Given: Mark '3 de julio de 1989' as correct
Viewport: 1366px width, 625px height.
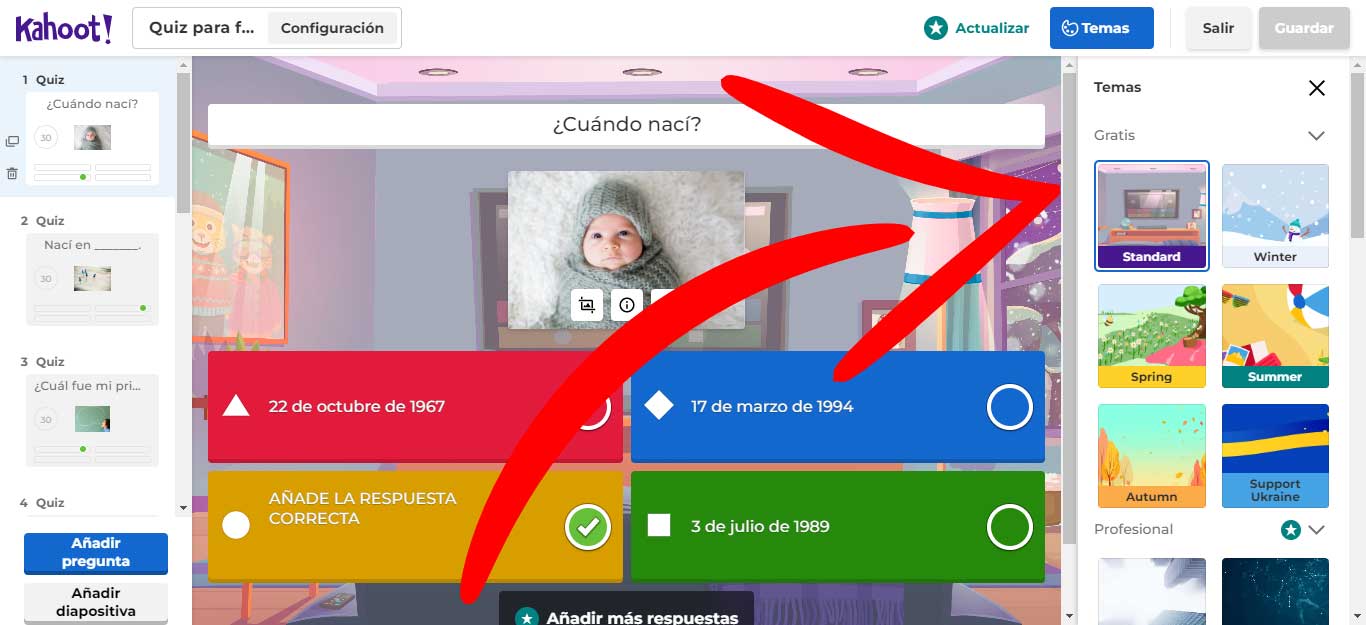Looking at the screenshot, I should 1009,527.
